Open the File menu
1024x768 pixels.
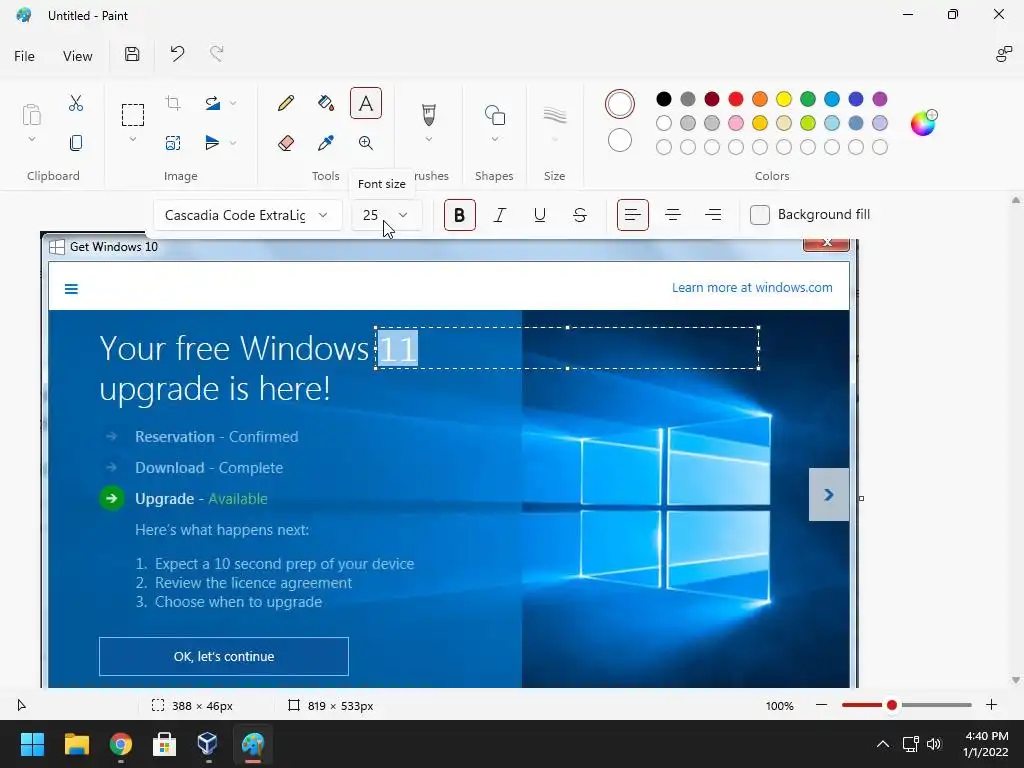click(24, 56)
